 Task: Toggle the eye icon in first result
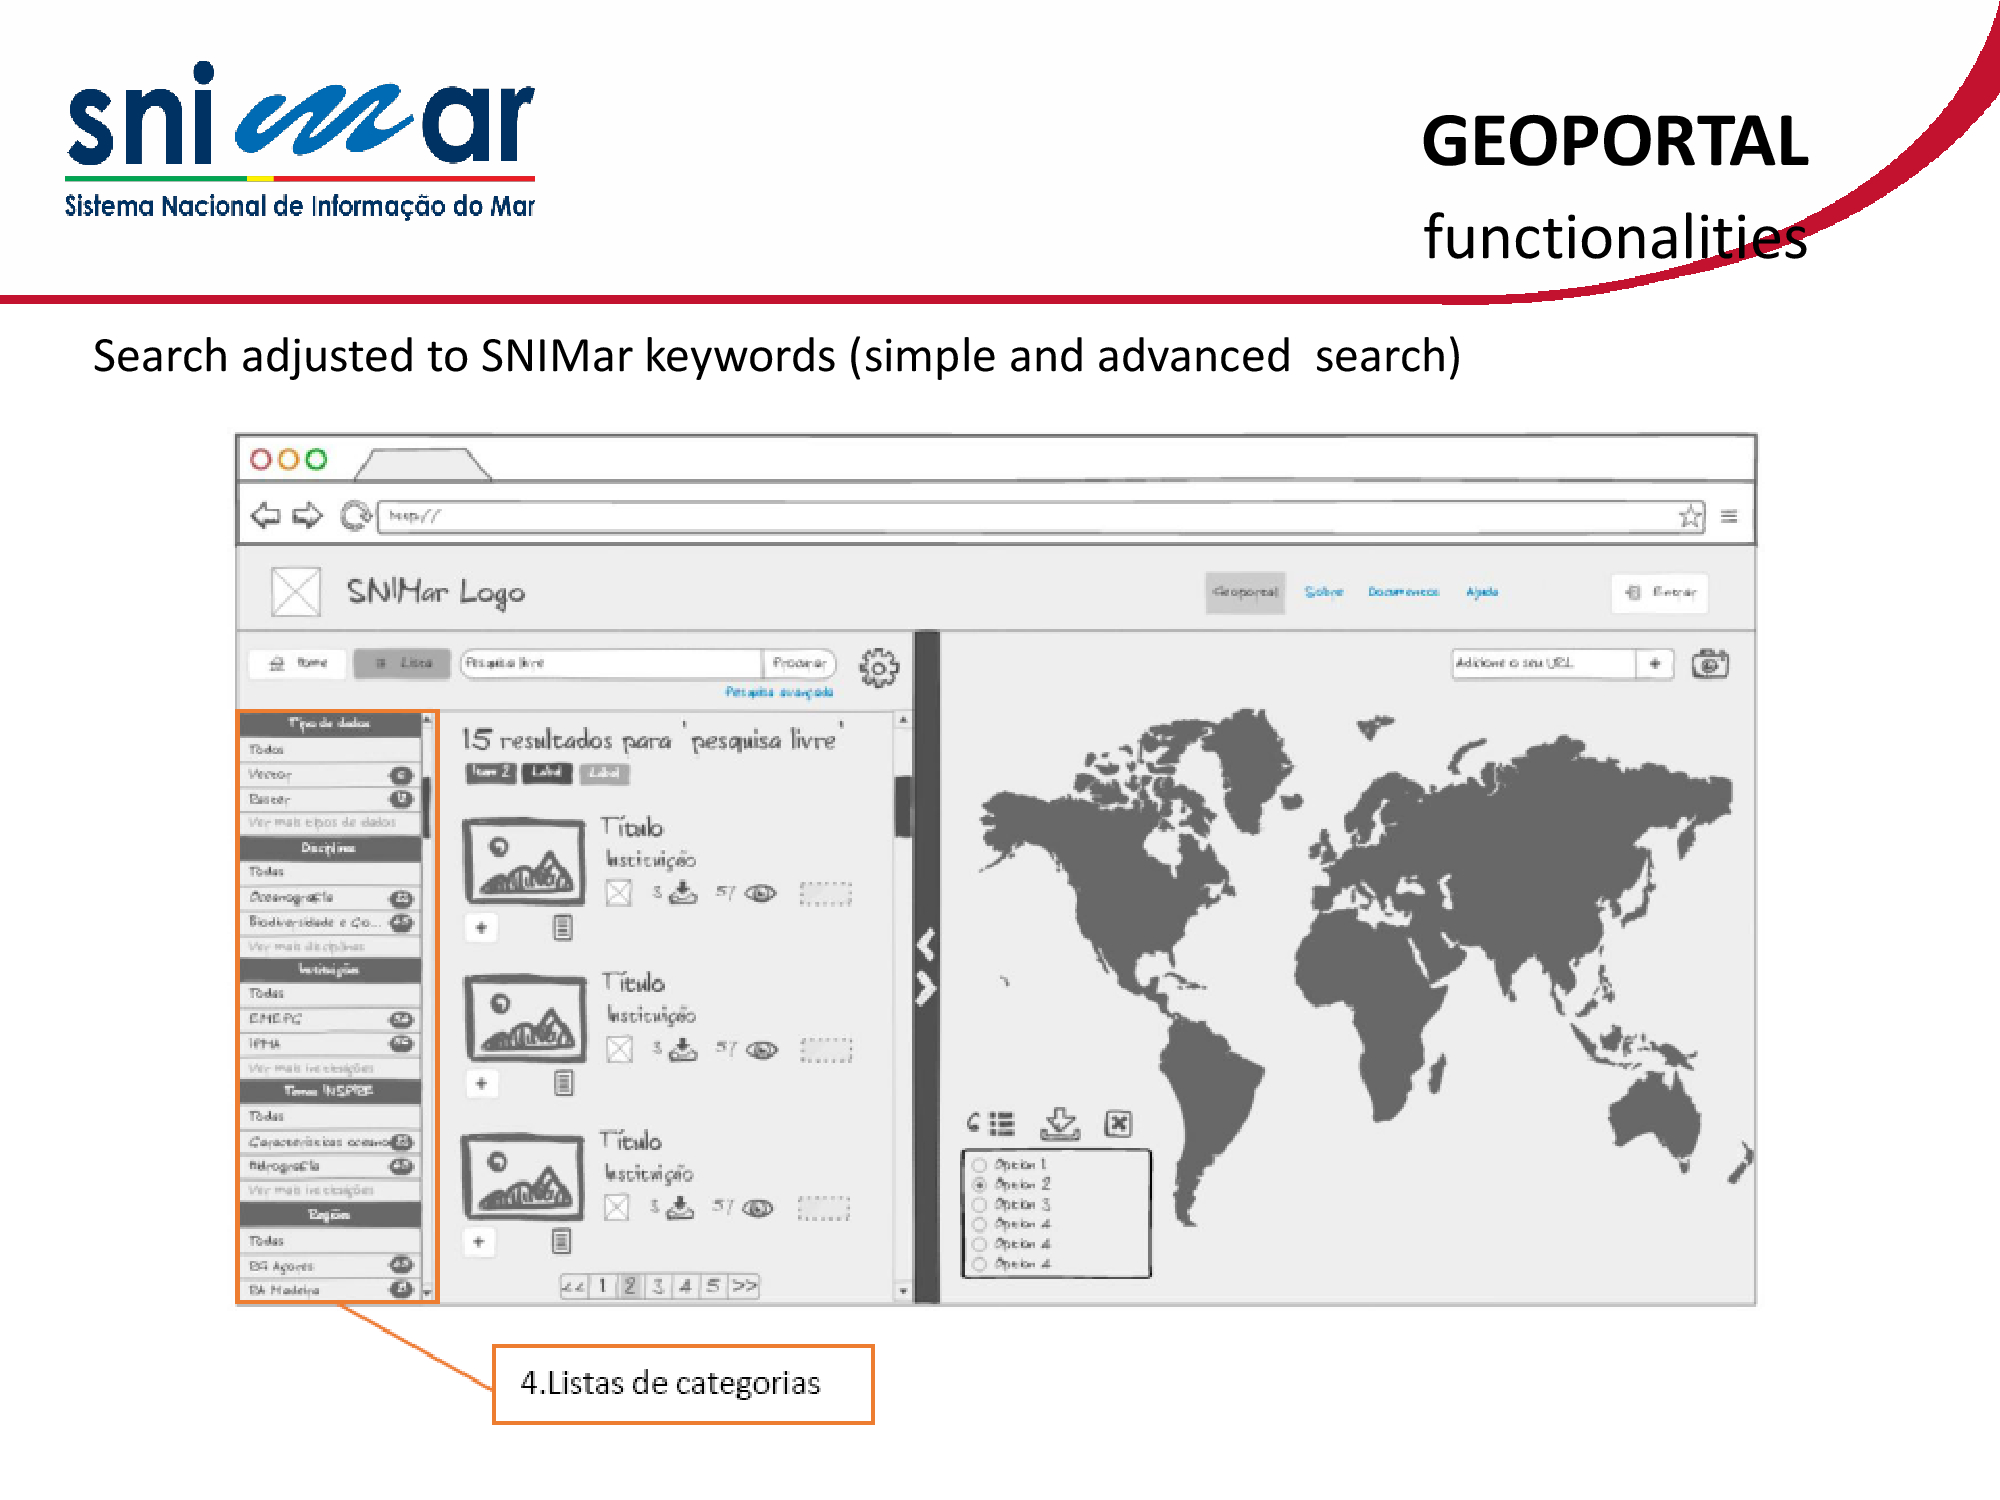[x=761, y=893]
